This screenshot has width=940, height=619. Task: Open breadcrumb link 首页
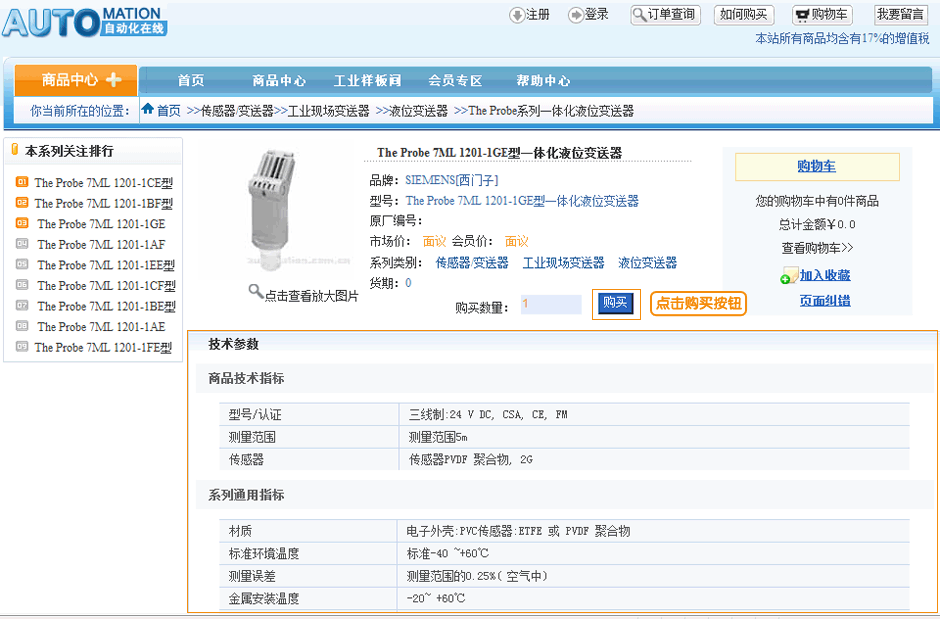(x=168, y=111)
